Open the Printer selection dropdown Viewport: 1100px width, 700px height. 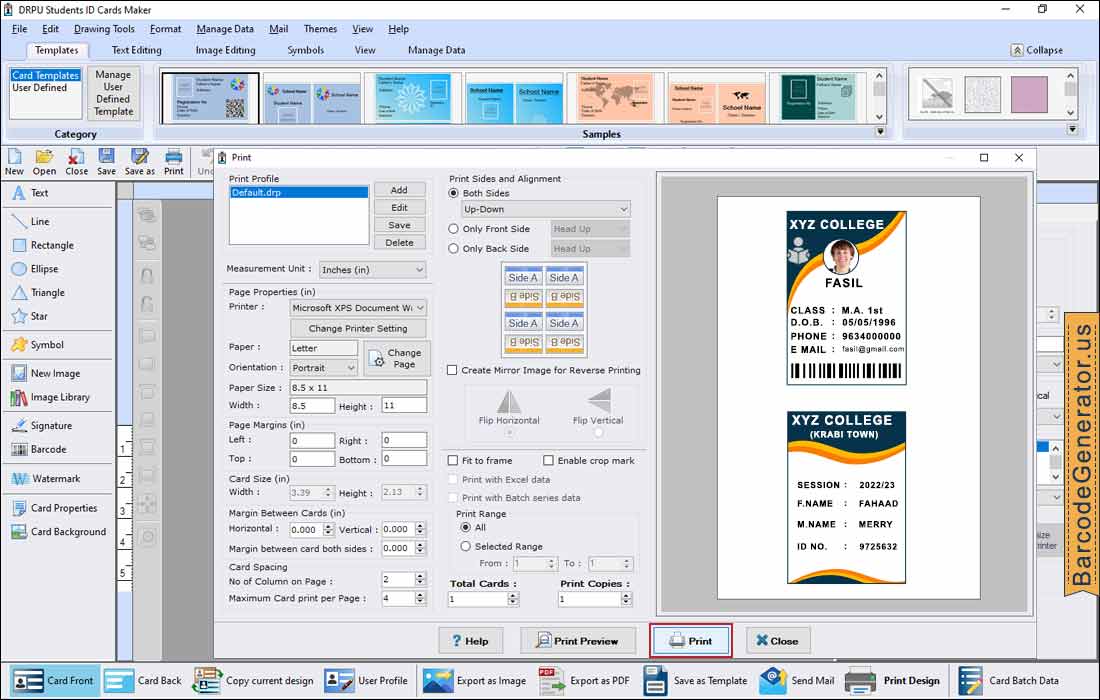tap(358, 308)
